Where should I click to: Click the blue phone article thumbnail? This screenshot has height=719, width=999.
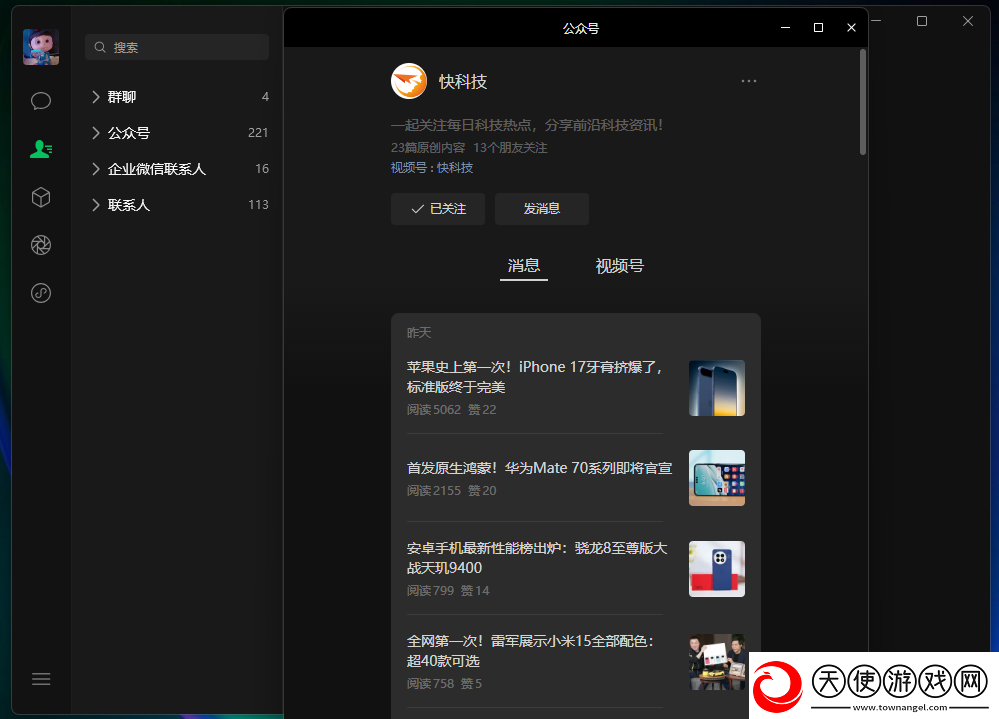click(717, 569)
